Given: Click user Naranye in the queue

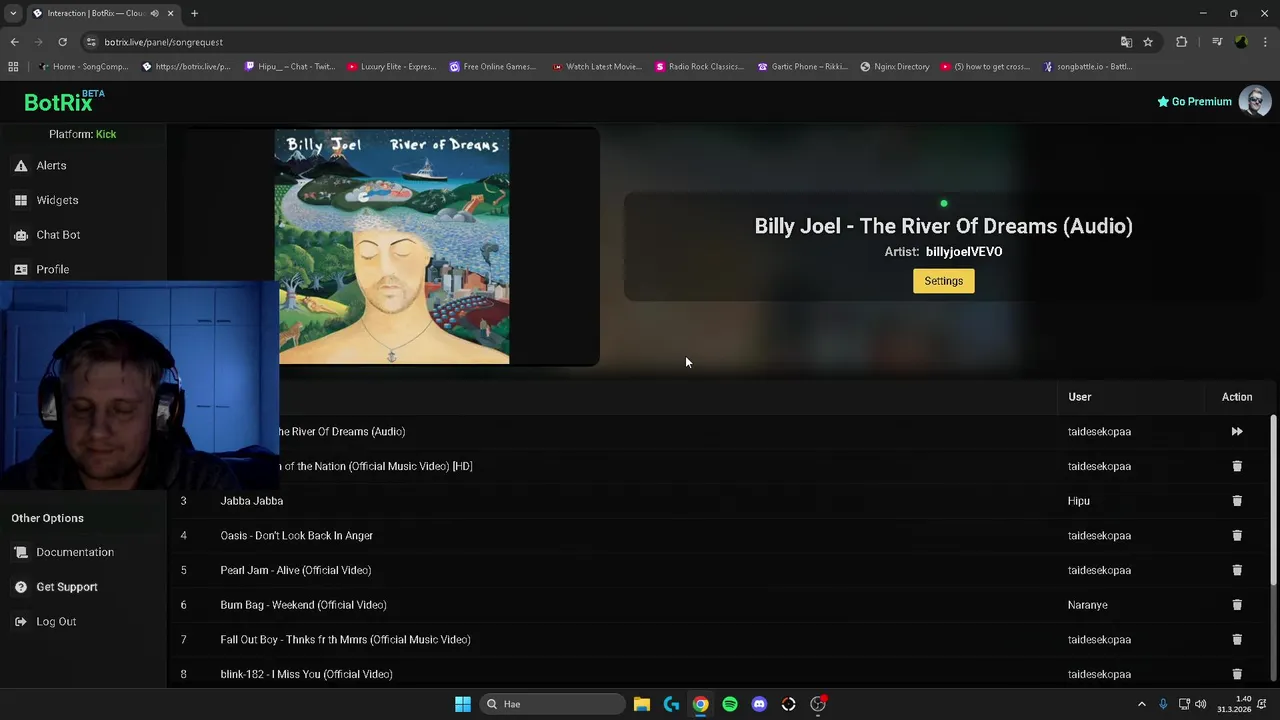Looking at the screenshot, I should (x=1087, y=605).
